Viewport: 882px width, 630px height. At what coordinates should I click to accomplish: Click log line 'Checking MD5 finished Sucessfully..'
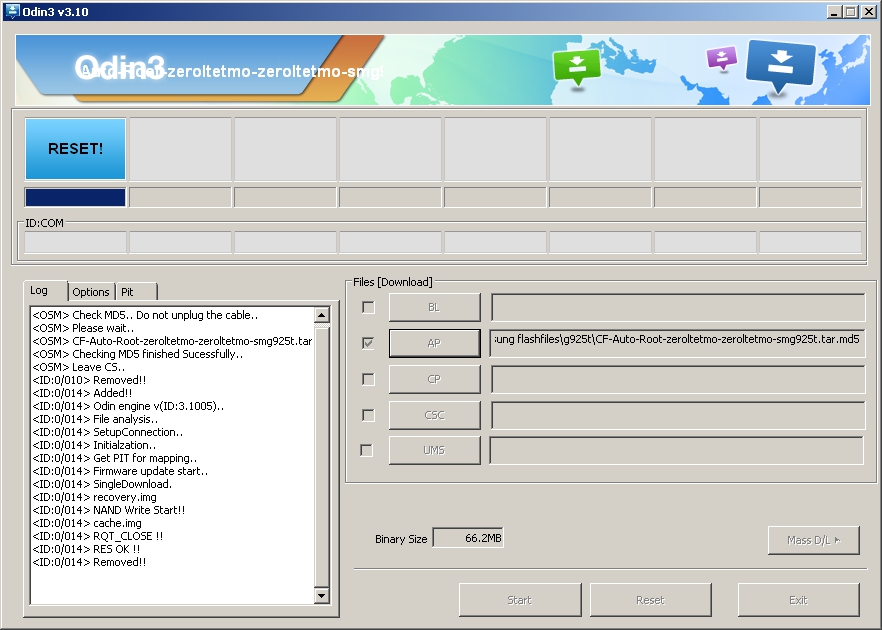[x=138, y=354]
